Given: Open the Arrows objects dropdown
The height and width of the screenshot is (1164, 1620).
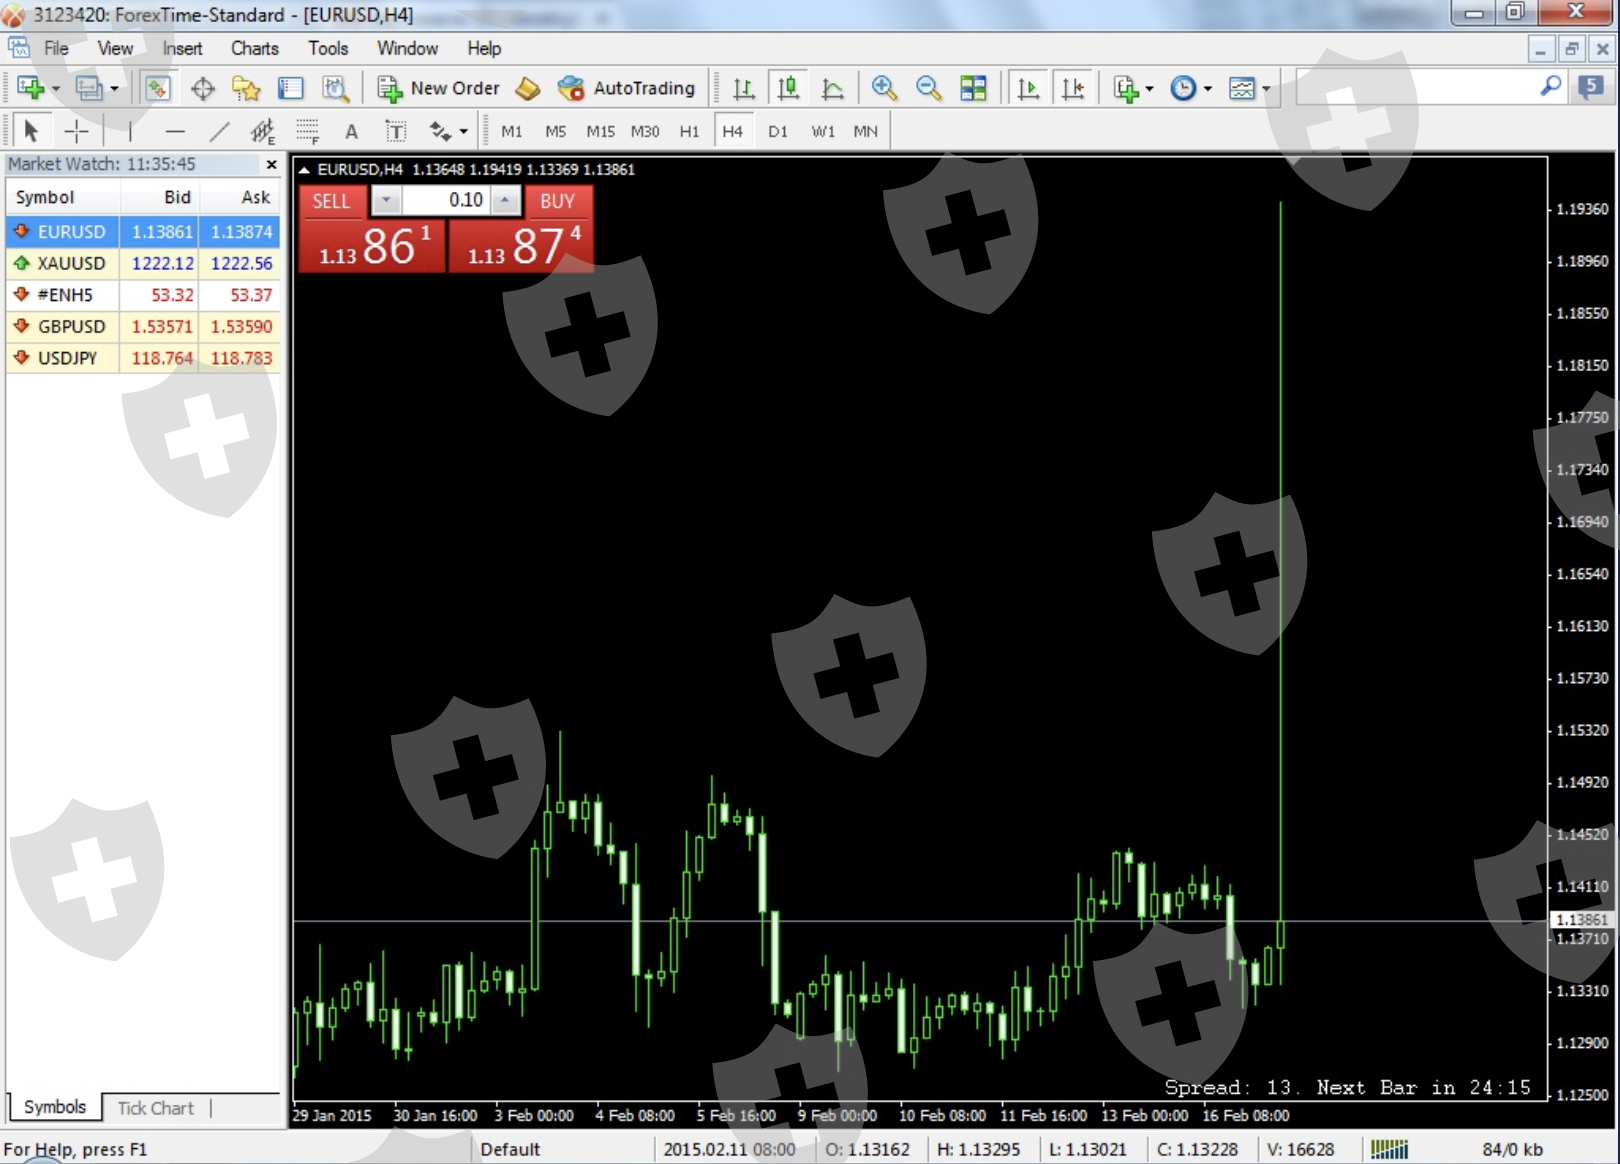Looking at the screenshot, I should coord(463,132).
